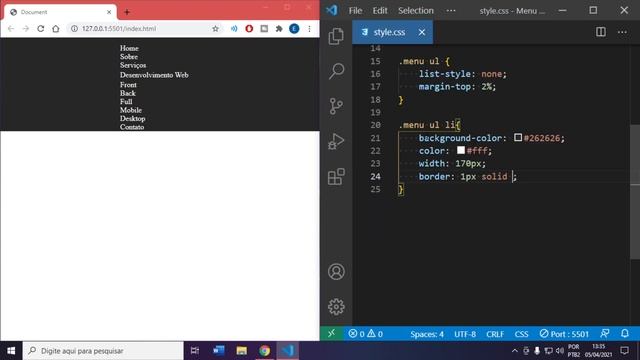Click the #262626 color swatch
Viewport: 640px width, 360px height.
point(518,138)
